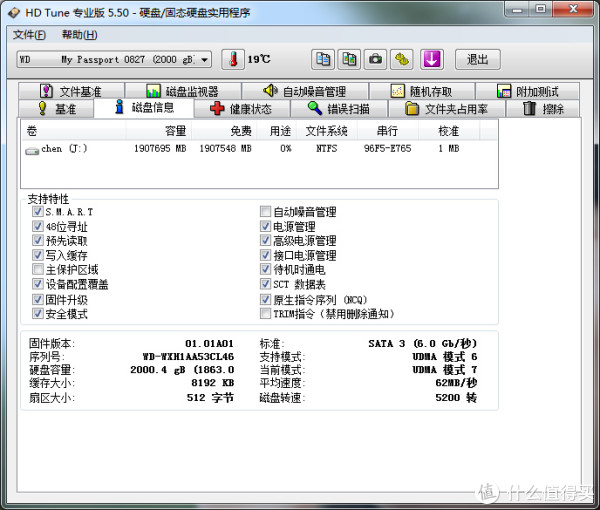The width and height of the screenshot is (600, 510).
Task: Toggle the 主保护区域 checkbox
Action: (x=38, y=269)
